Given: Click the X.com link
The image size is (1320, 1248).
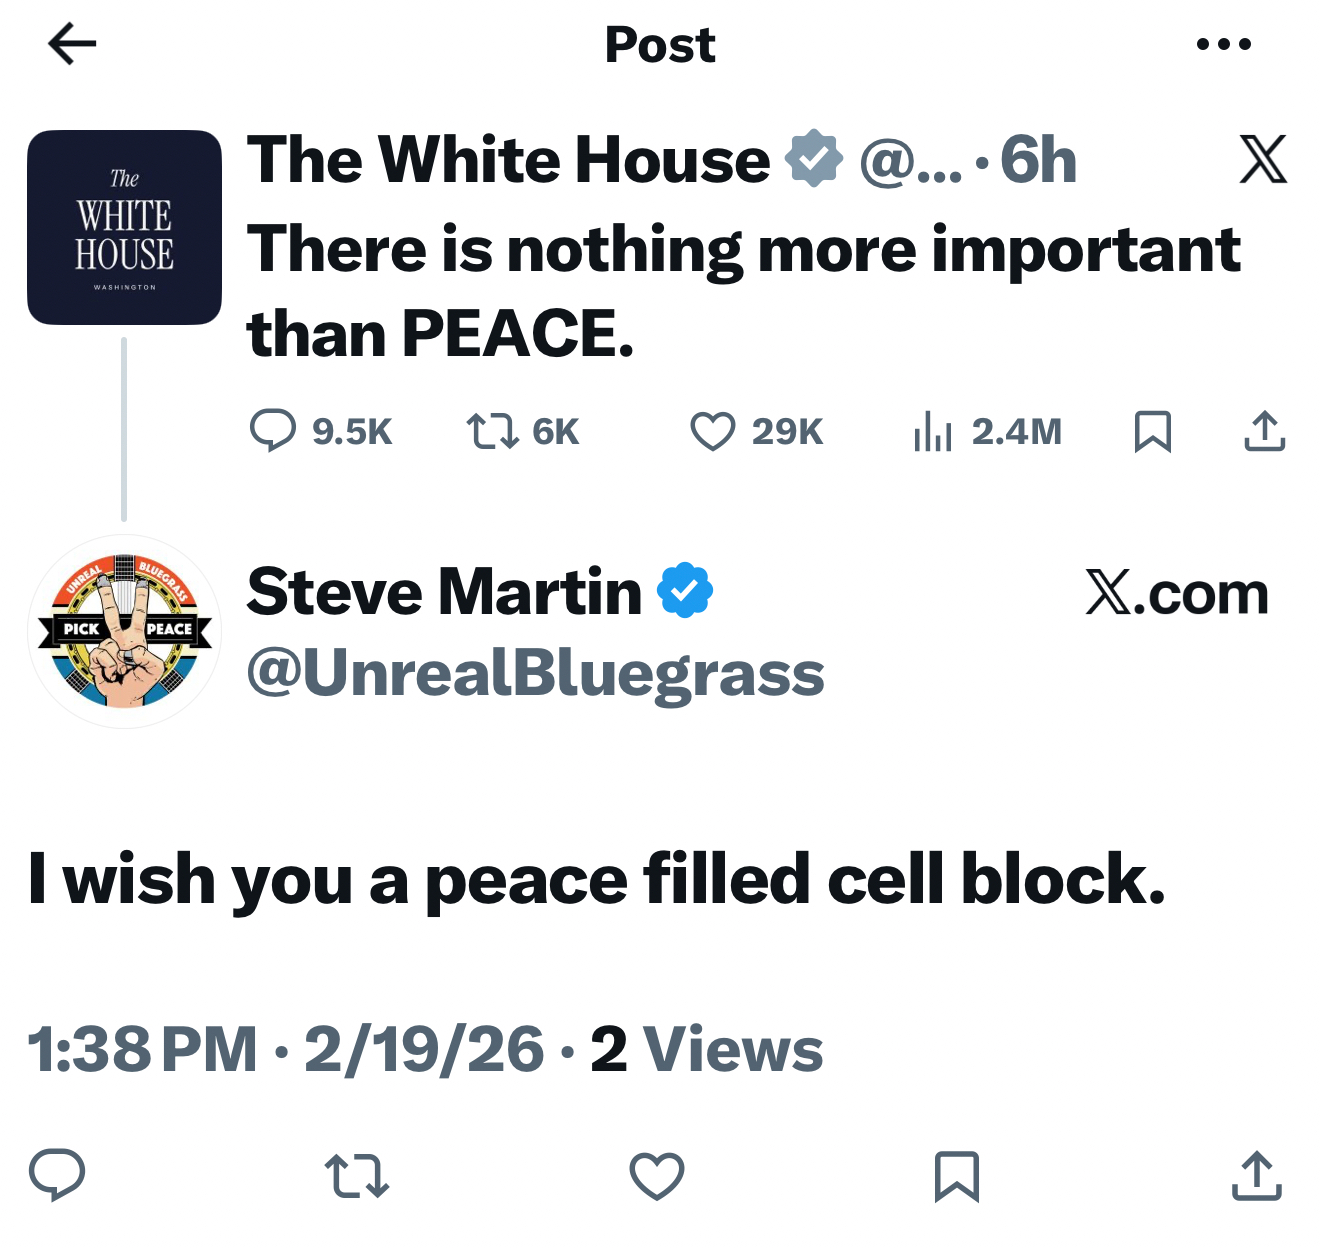Looking at the screenshot, I should (x=1176, y=593).
